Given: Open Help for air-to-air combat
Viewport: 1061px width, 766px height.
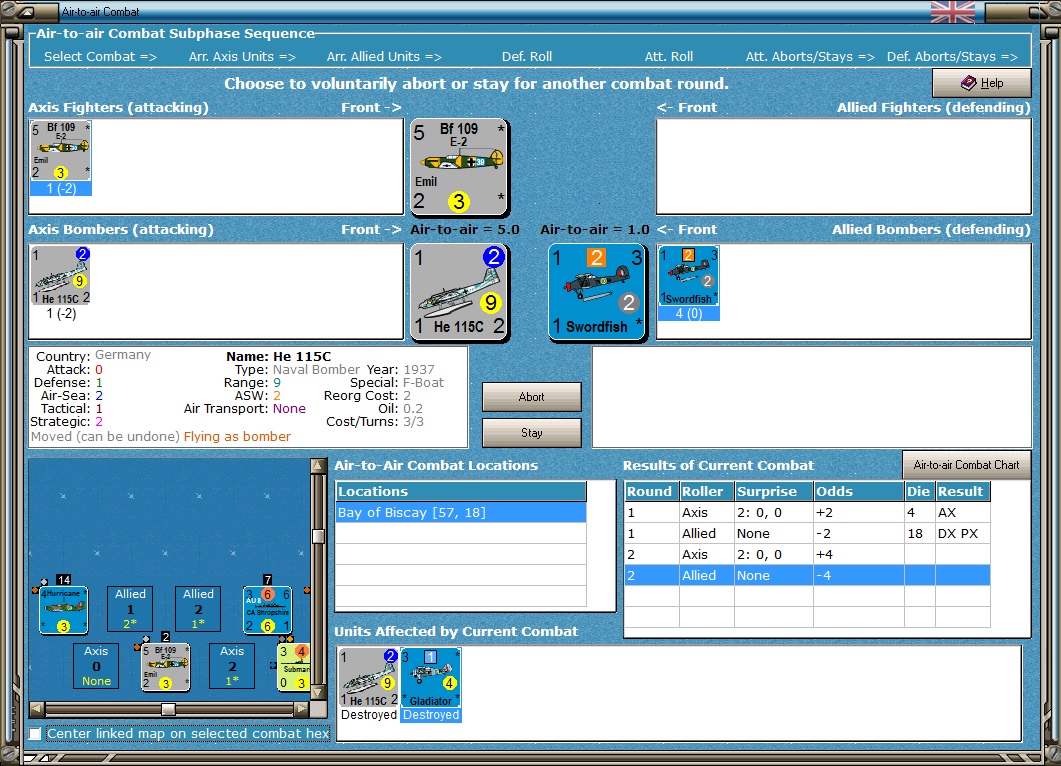Looking at the screenshot, I should (x=981, y=83).
